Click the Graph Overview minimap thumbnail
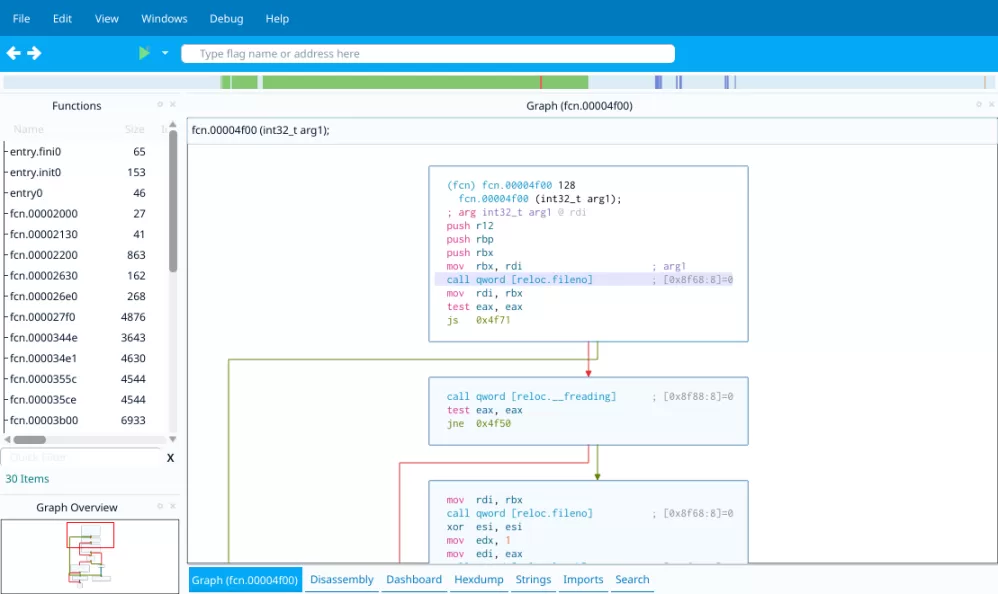 (90, 551)
